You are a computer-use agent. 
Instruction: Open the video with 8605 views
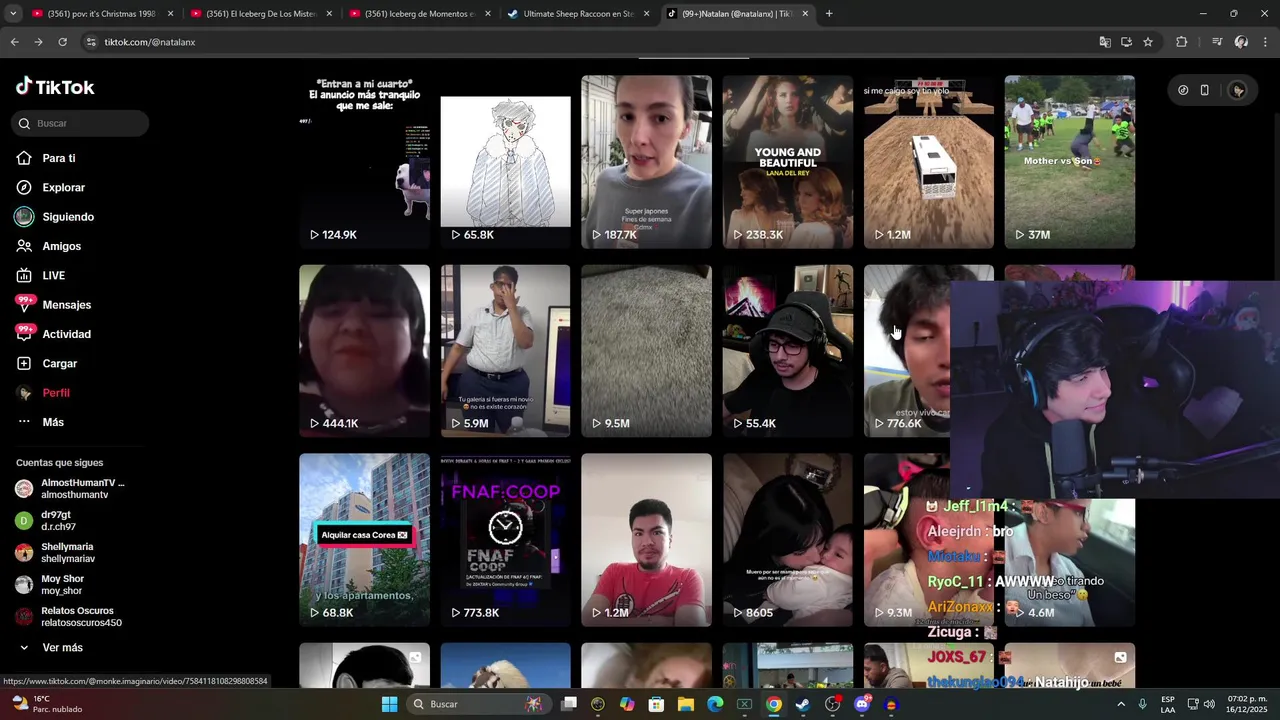click(x=787, y=540)
